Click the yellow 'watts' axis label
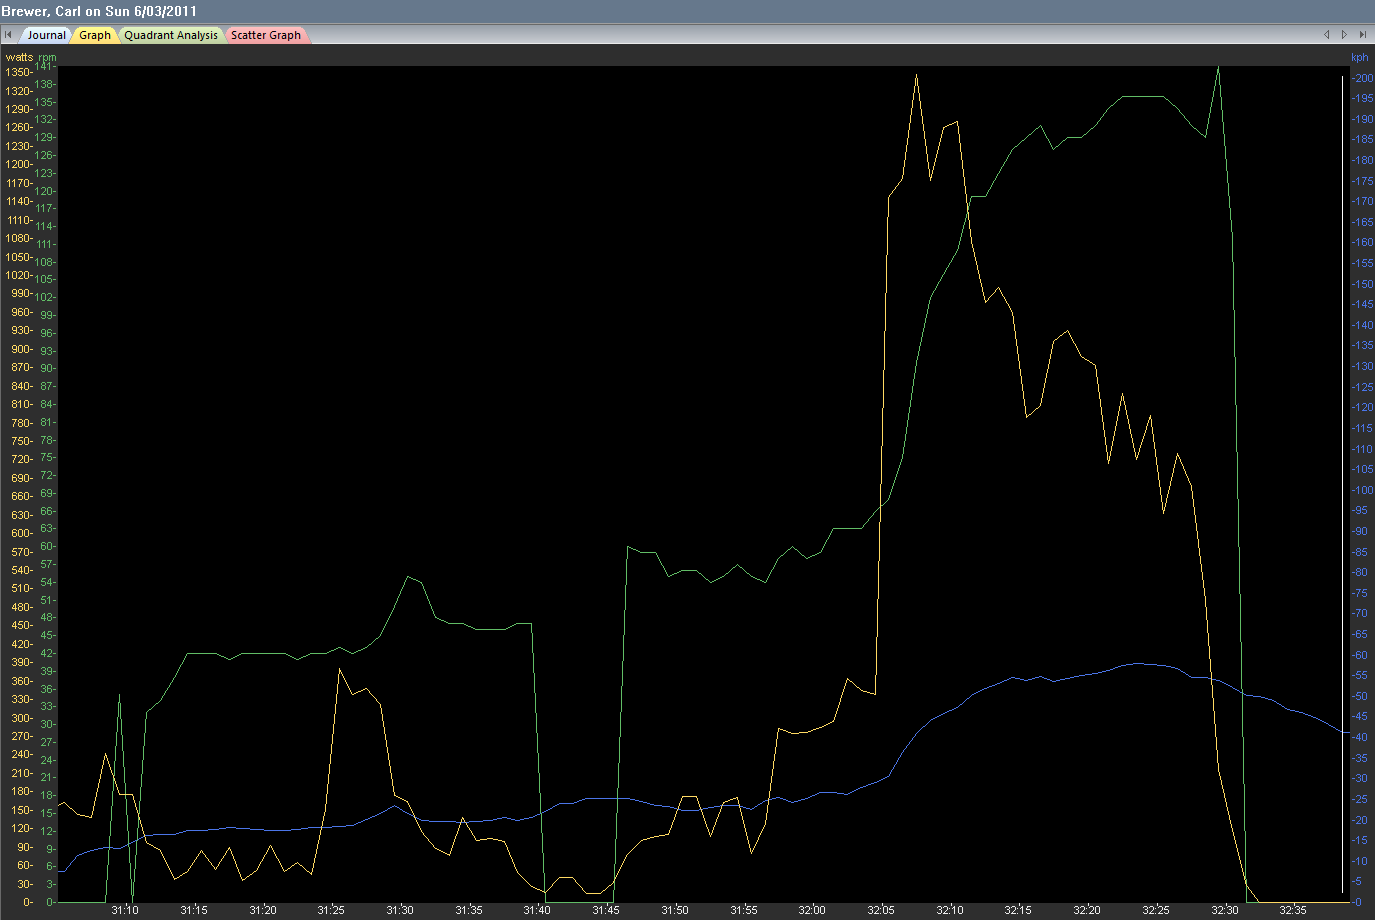Viewport: 1375px width, 920px height. point(19,57)
